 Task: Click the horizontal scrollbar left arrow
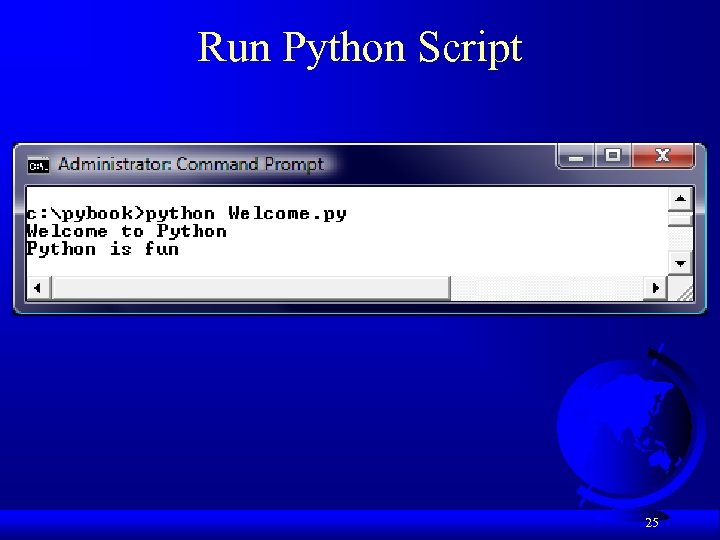38,288
